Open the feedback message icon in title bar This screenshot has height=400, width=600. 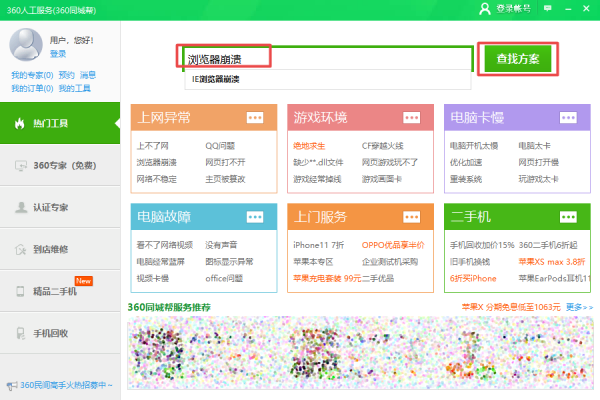[548, 8]
